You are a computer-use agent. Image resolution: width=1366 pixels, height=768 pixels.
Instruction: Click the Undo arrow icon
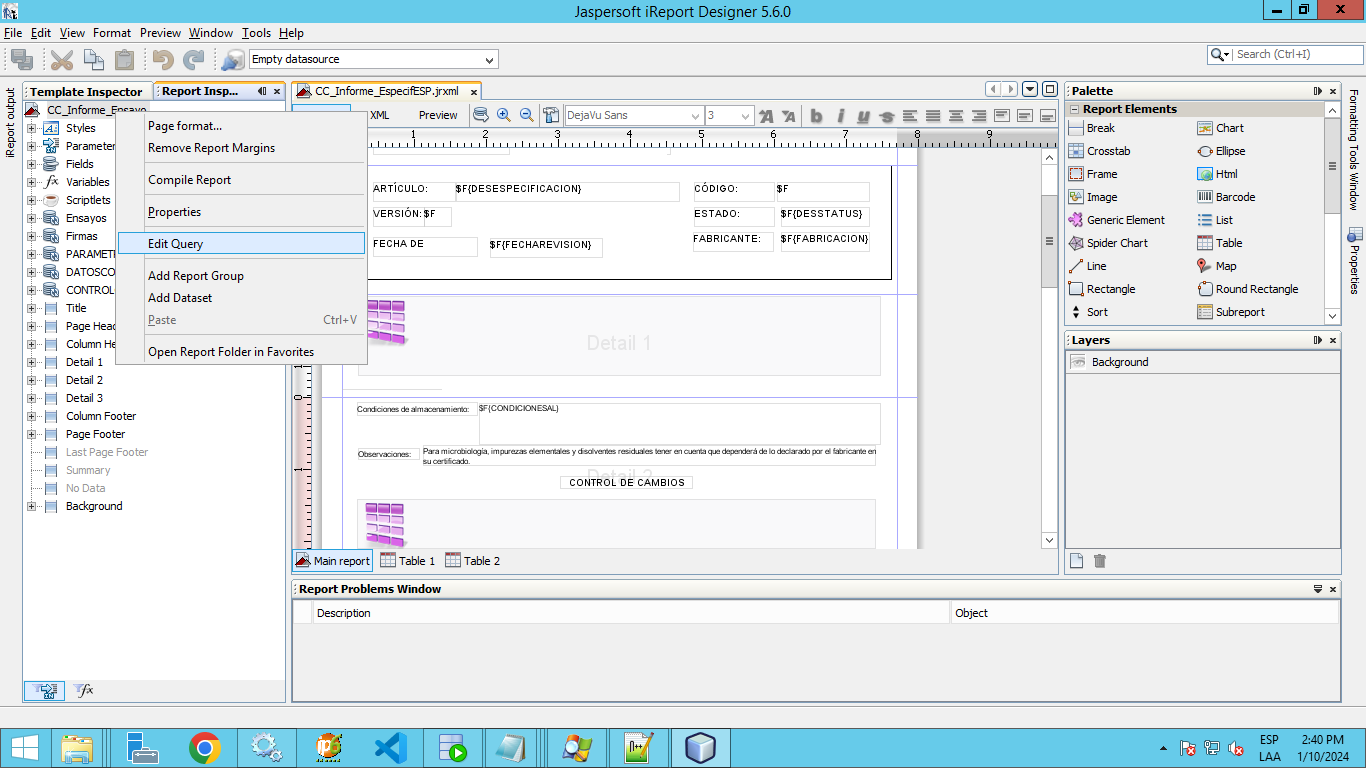click(x=163, y=59)
